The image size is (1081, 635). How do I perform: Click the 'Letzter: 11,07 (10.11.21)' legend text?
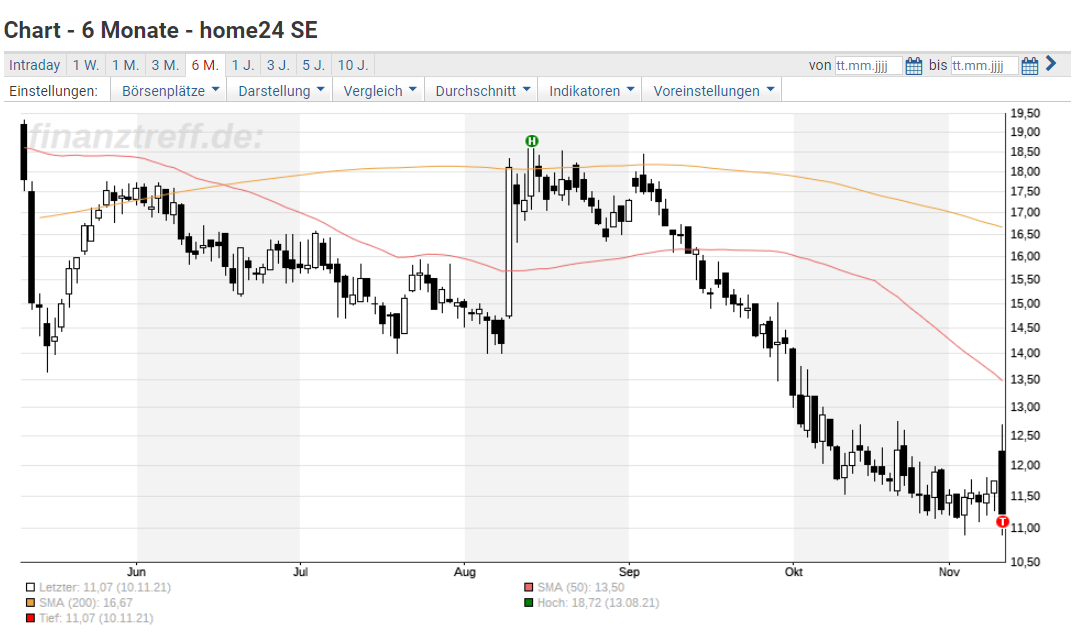(105, 587)
